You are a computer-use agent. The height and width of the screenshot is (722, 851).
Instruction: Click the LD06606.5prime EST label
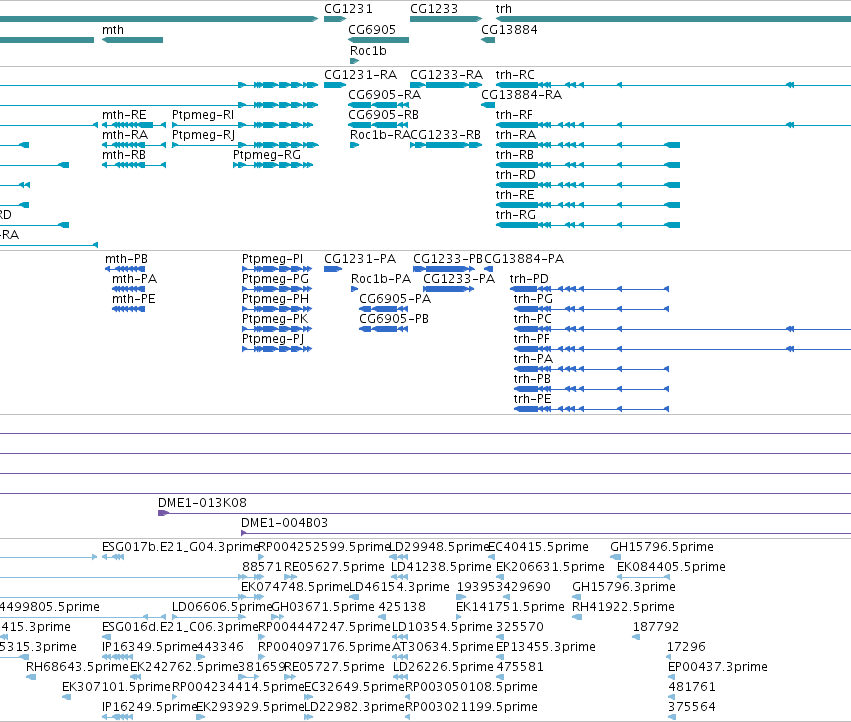pyautogui.click(x=221, y=607)
